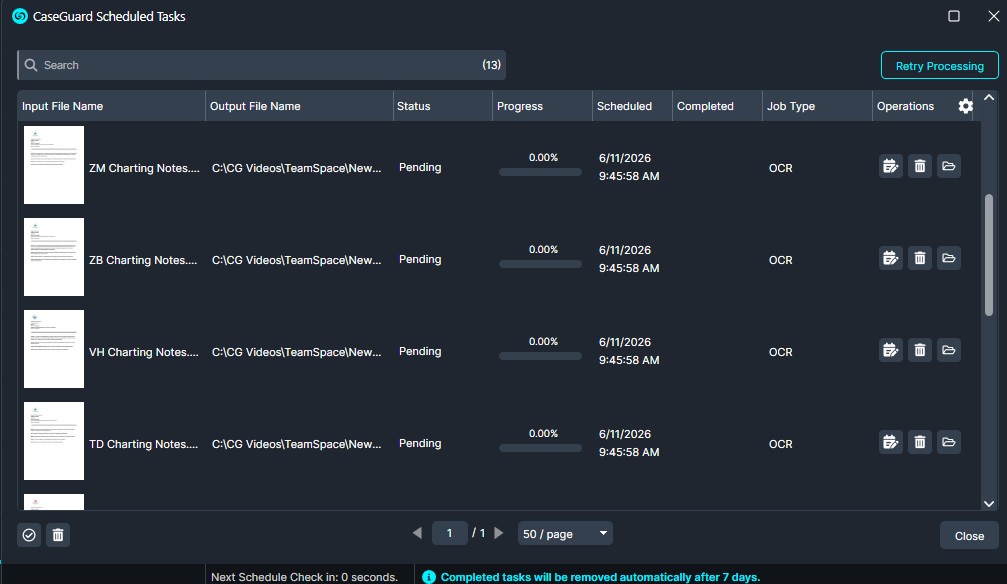Click the ZB Charting Notes document thumbnail

[x=54, y=257]
